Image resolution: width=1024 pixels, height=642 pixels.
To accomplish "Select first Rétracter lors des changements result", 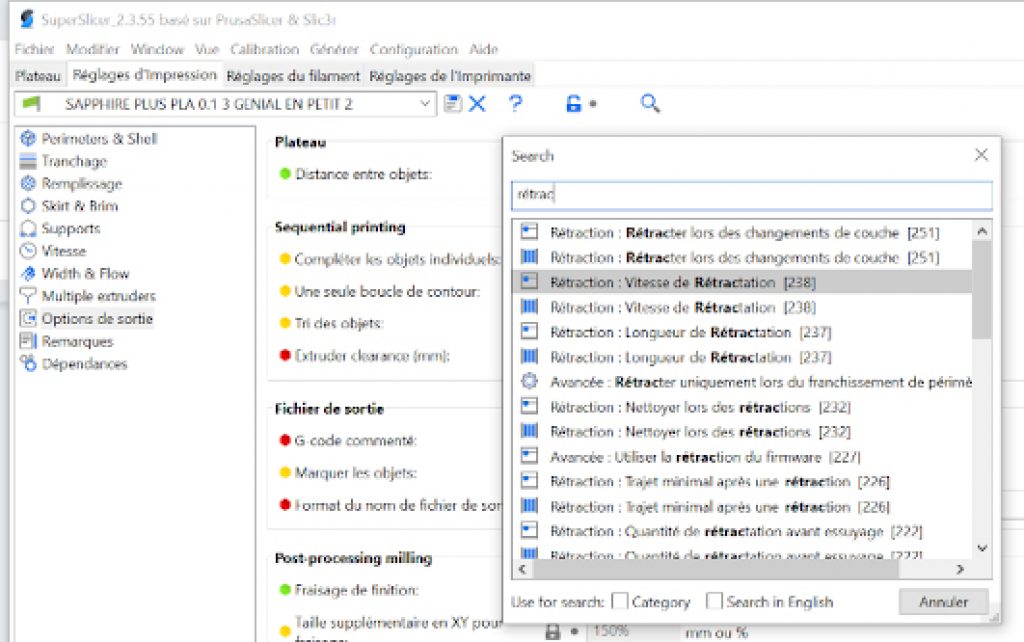I will tap(743, 233).
